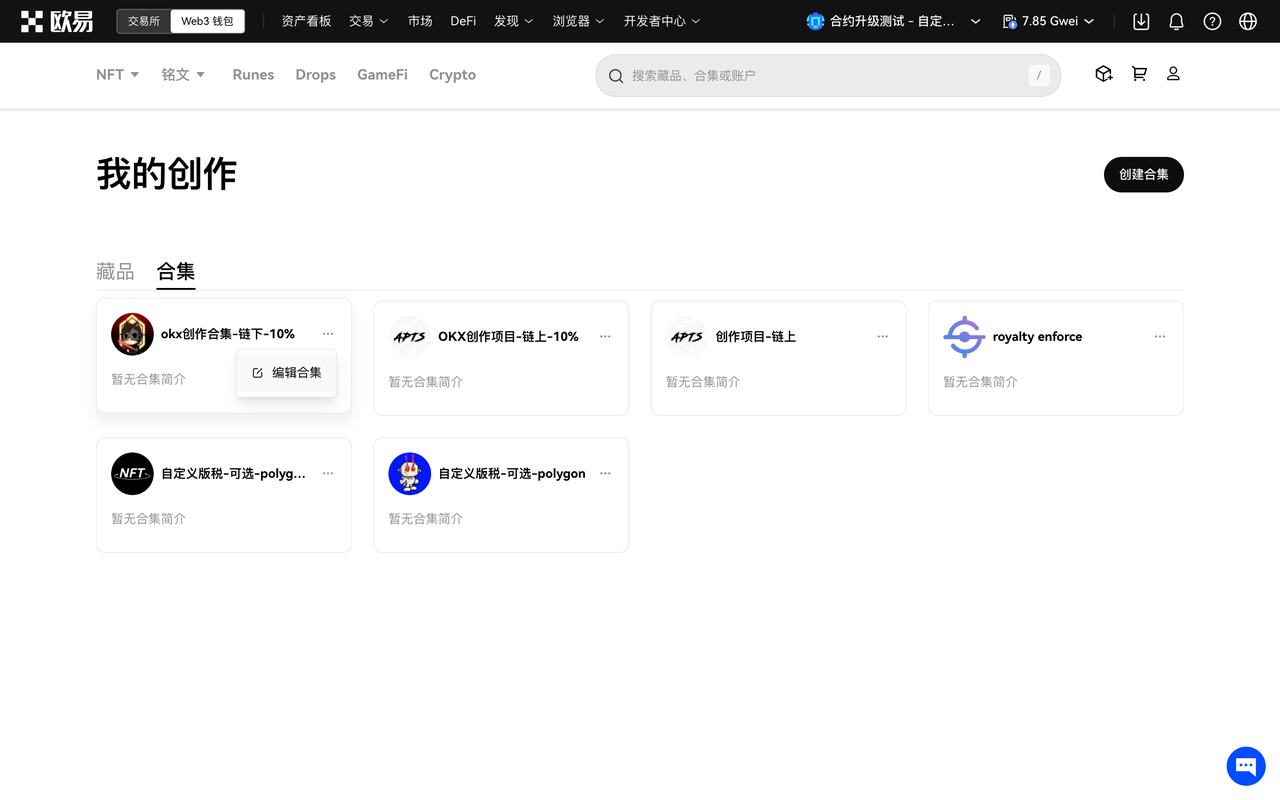This screenshot has width=1280, height=800.
Task: Click the blue robot avatar thumbnail
Action: pyautogui.click(x=410, y=474)
